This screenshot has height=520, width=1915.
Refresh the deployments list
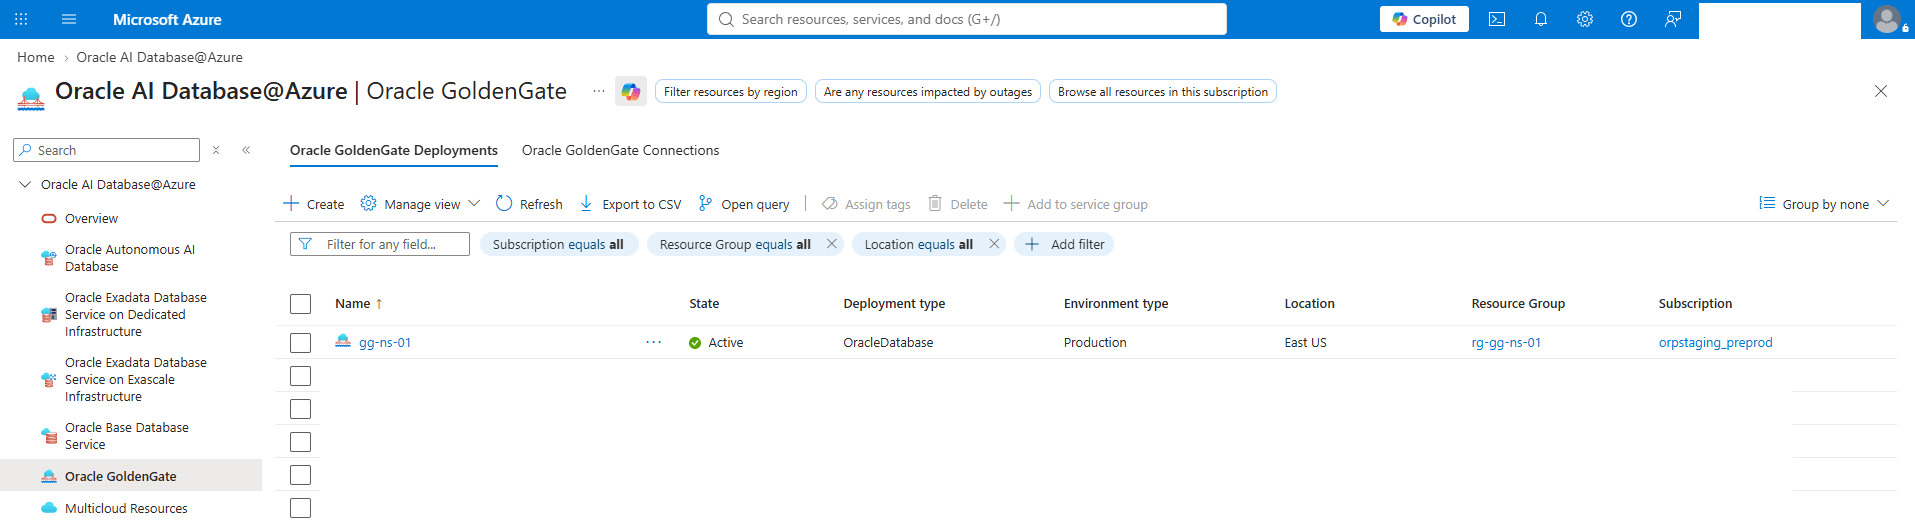[529, 204]
